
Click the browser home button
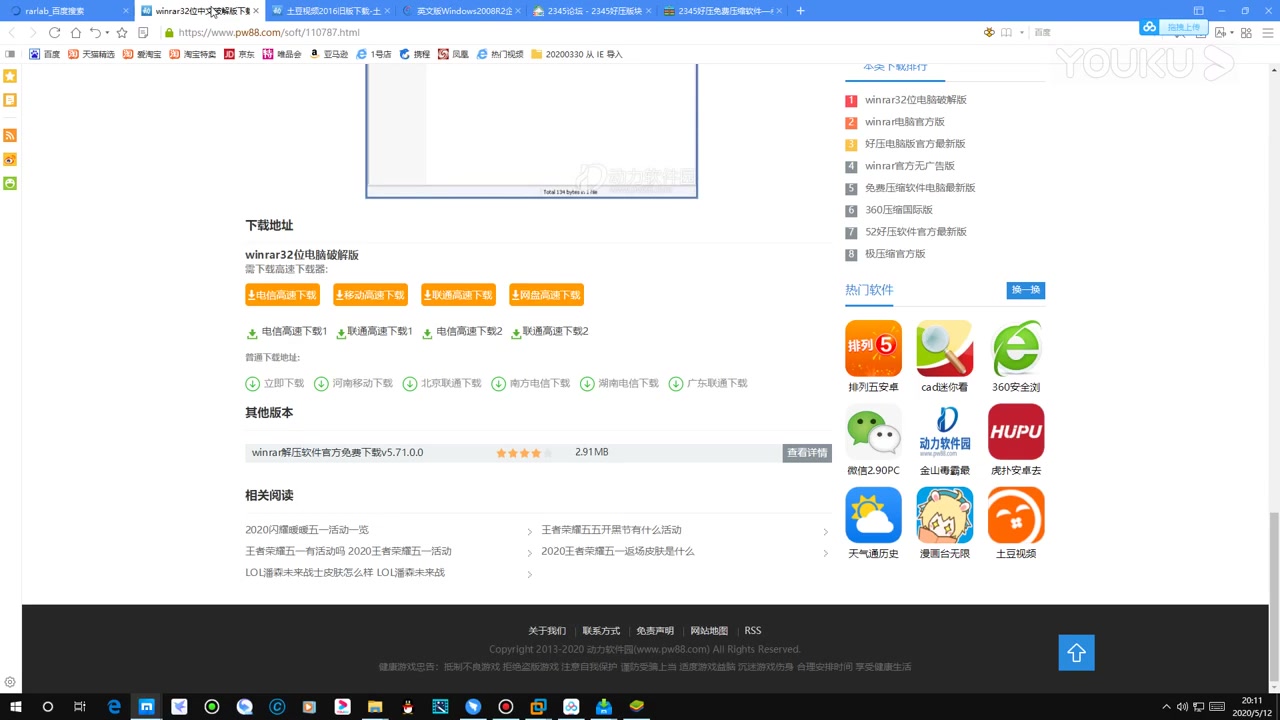click(75, 32)
